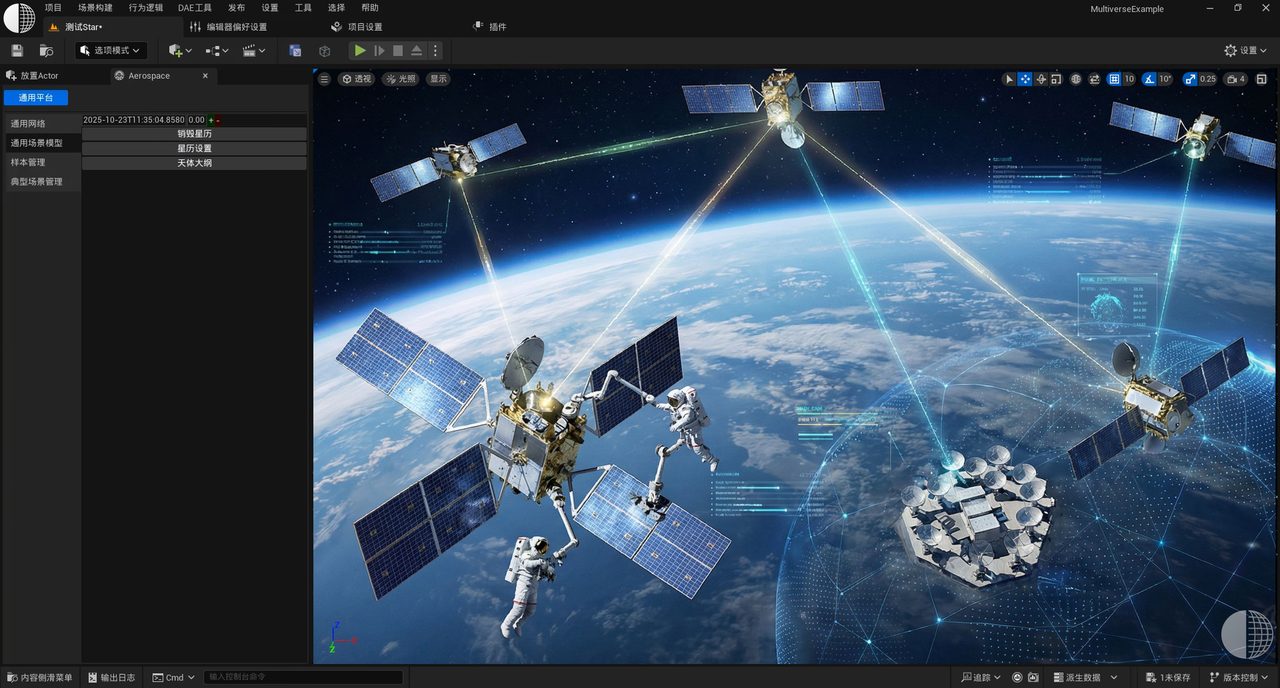The height and width of the screenshot is (688, 1280).
Task: Open the DAE工具 menu
Action: click(x=195, y=7)
